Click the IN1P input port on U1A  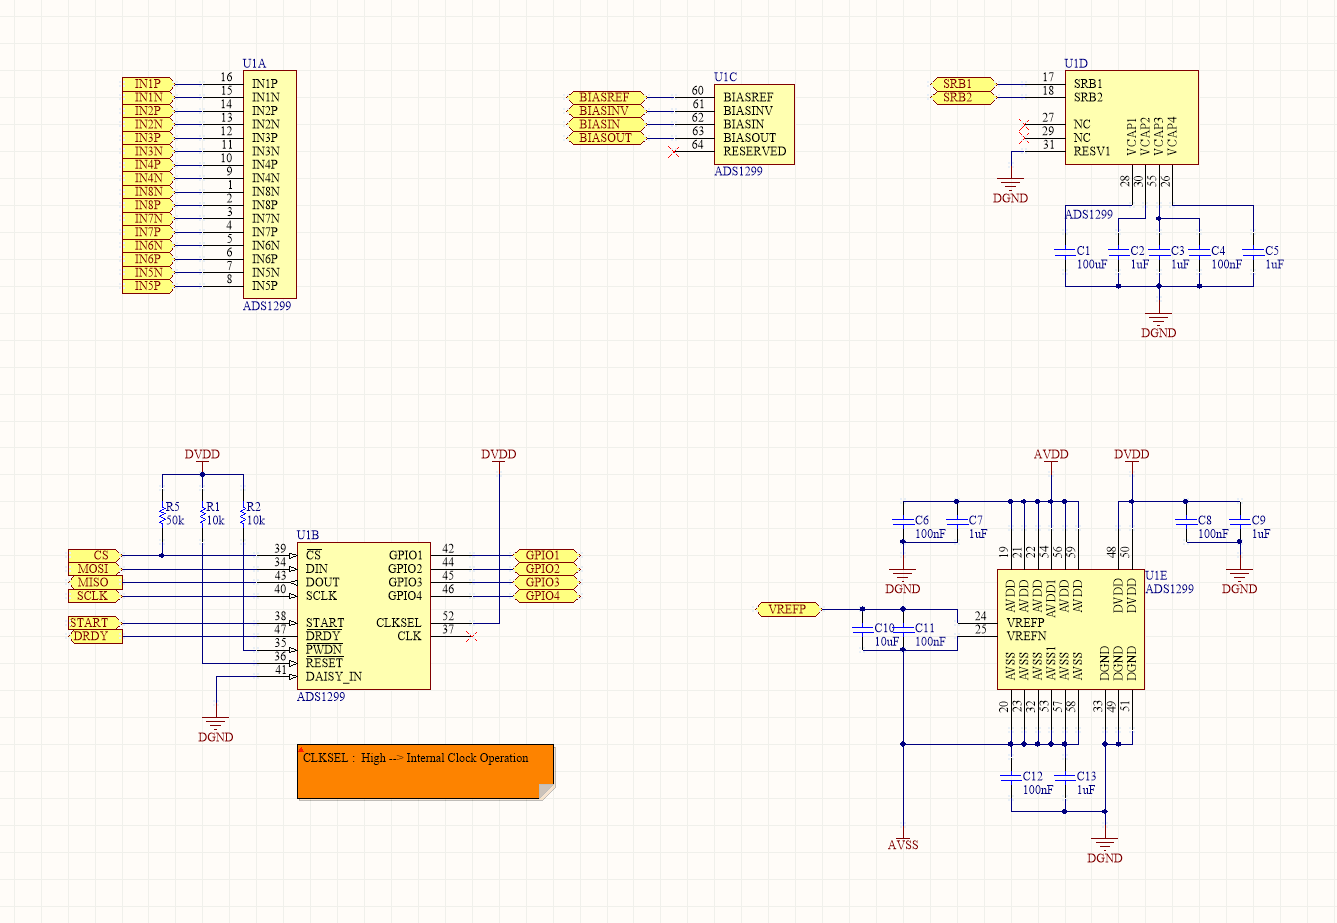[146, 84]
